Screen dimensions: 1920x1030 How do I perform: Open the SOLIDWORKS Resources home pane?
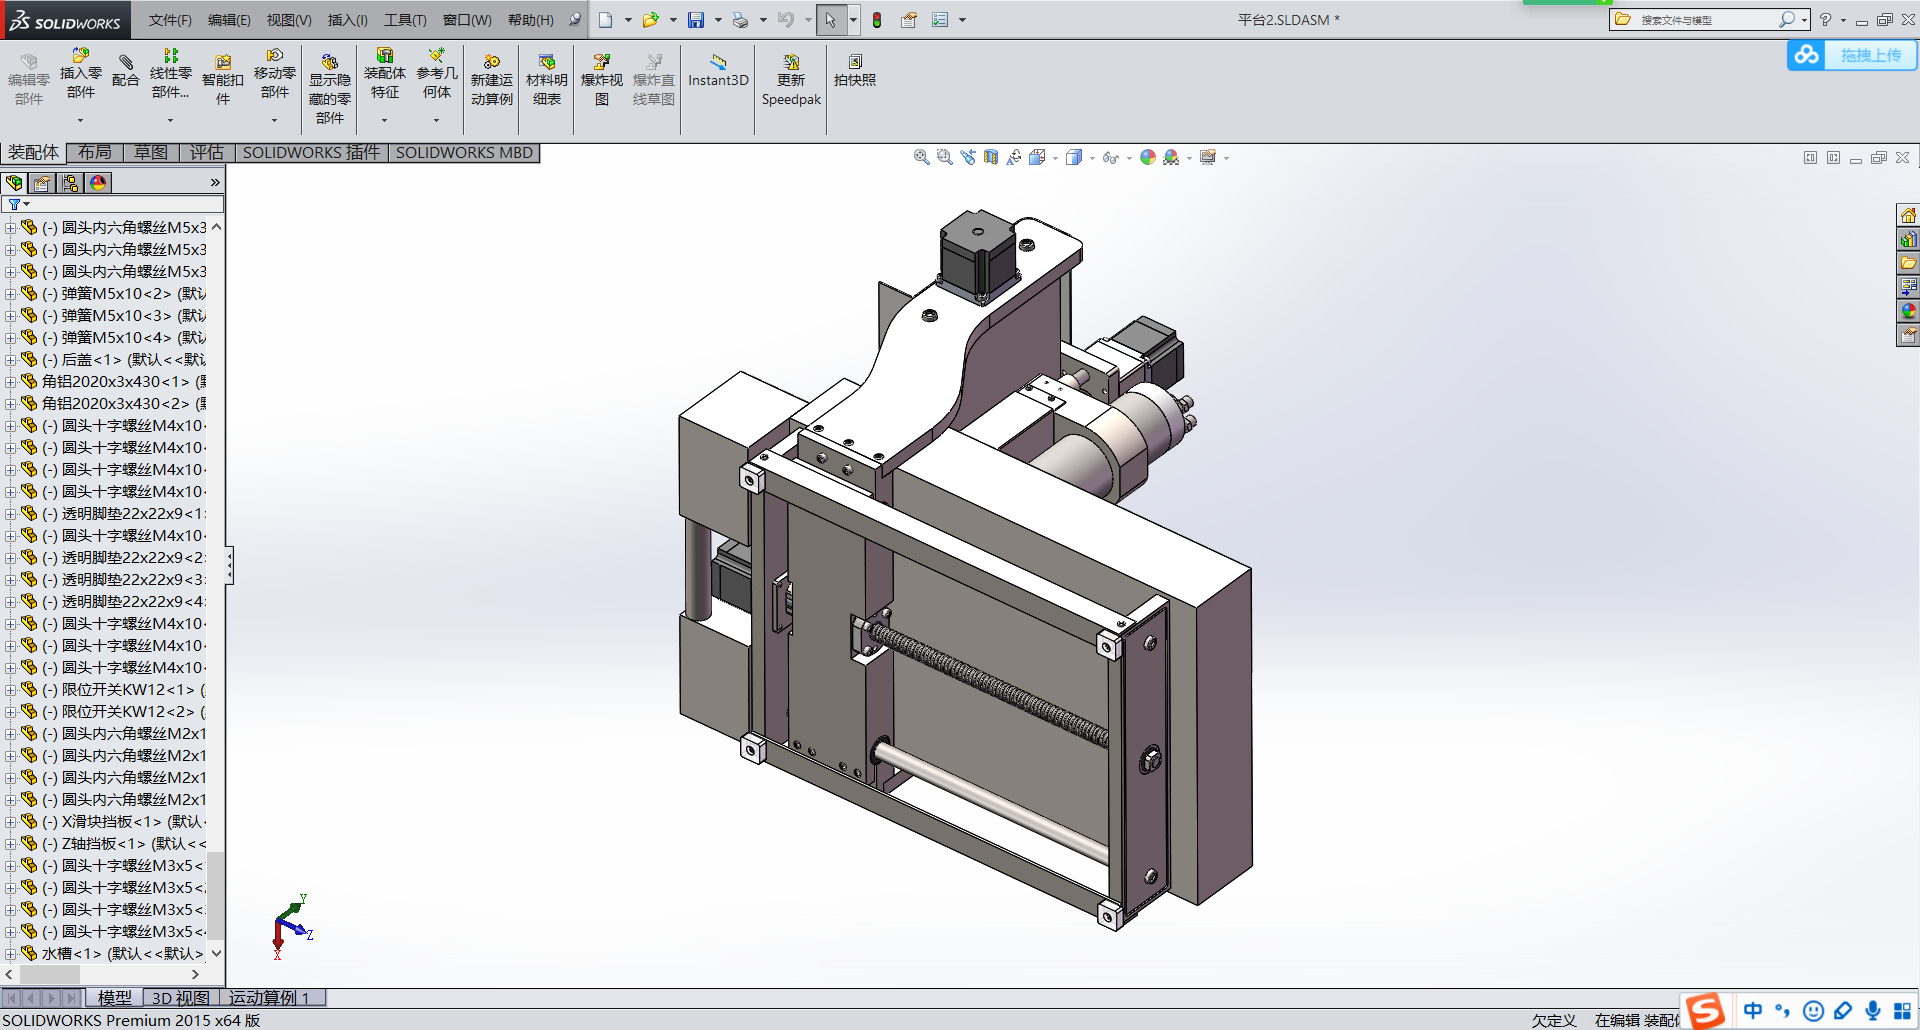click(1908, 216)
